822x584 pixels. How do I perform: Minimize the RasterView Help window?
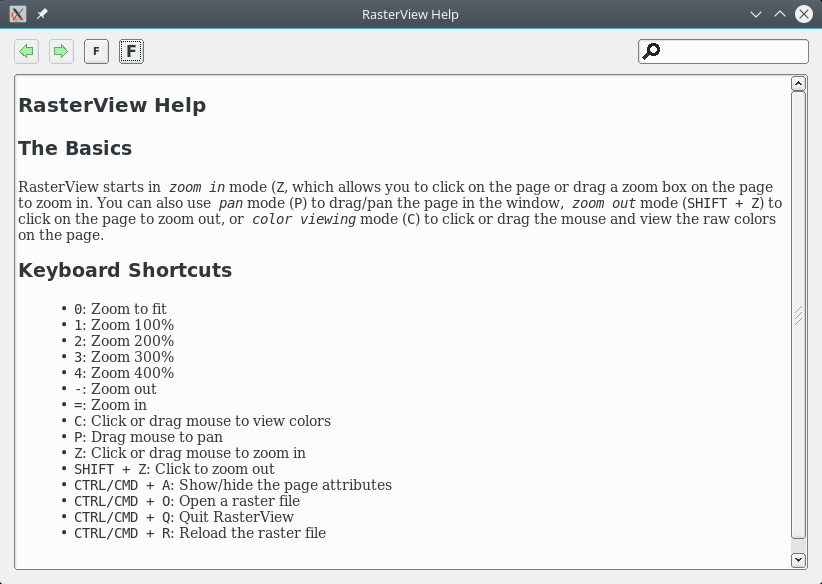(x=755, y=14)
